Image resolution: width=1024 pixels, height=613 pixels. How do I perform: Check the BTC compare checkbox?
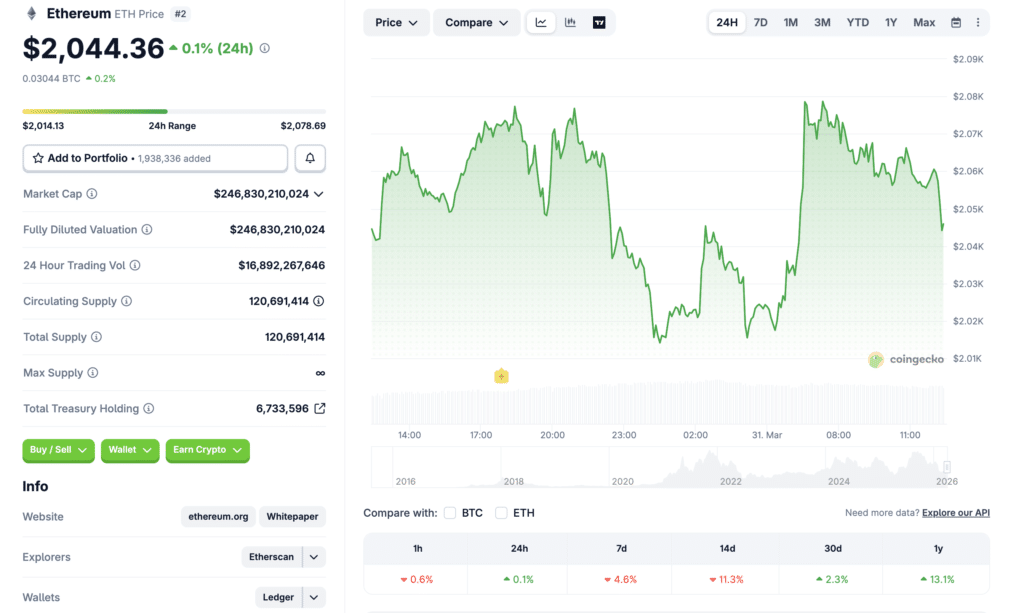(x=450, y=513)
